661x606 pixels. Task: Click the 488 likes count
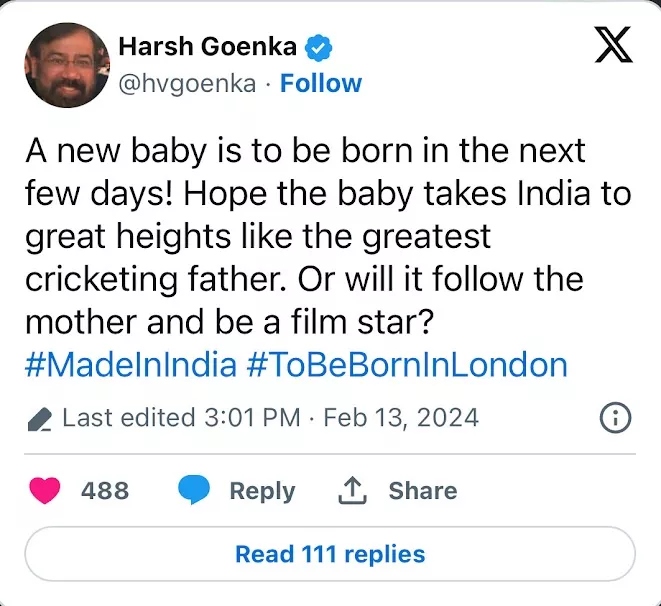click(x=105, y=491)
